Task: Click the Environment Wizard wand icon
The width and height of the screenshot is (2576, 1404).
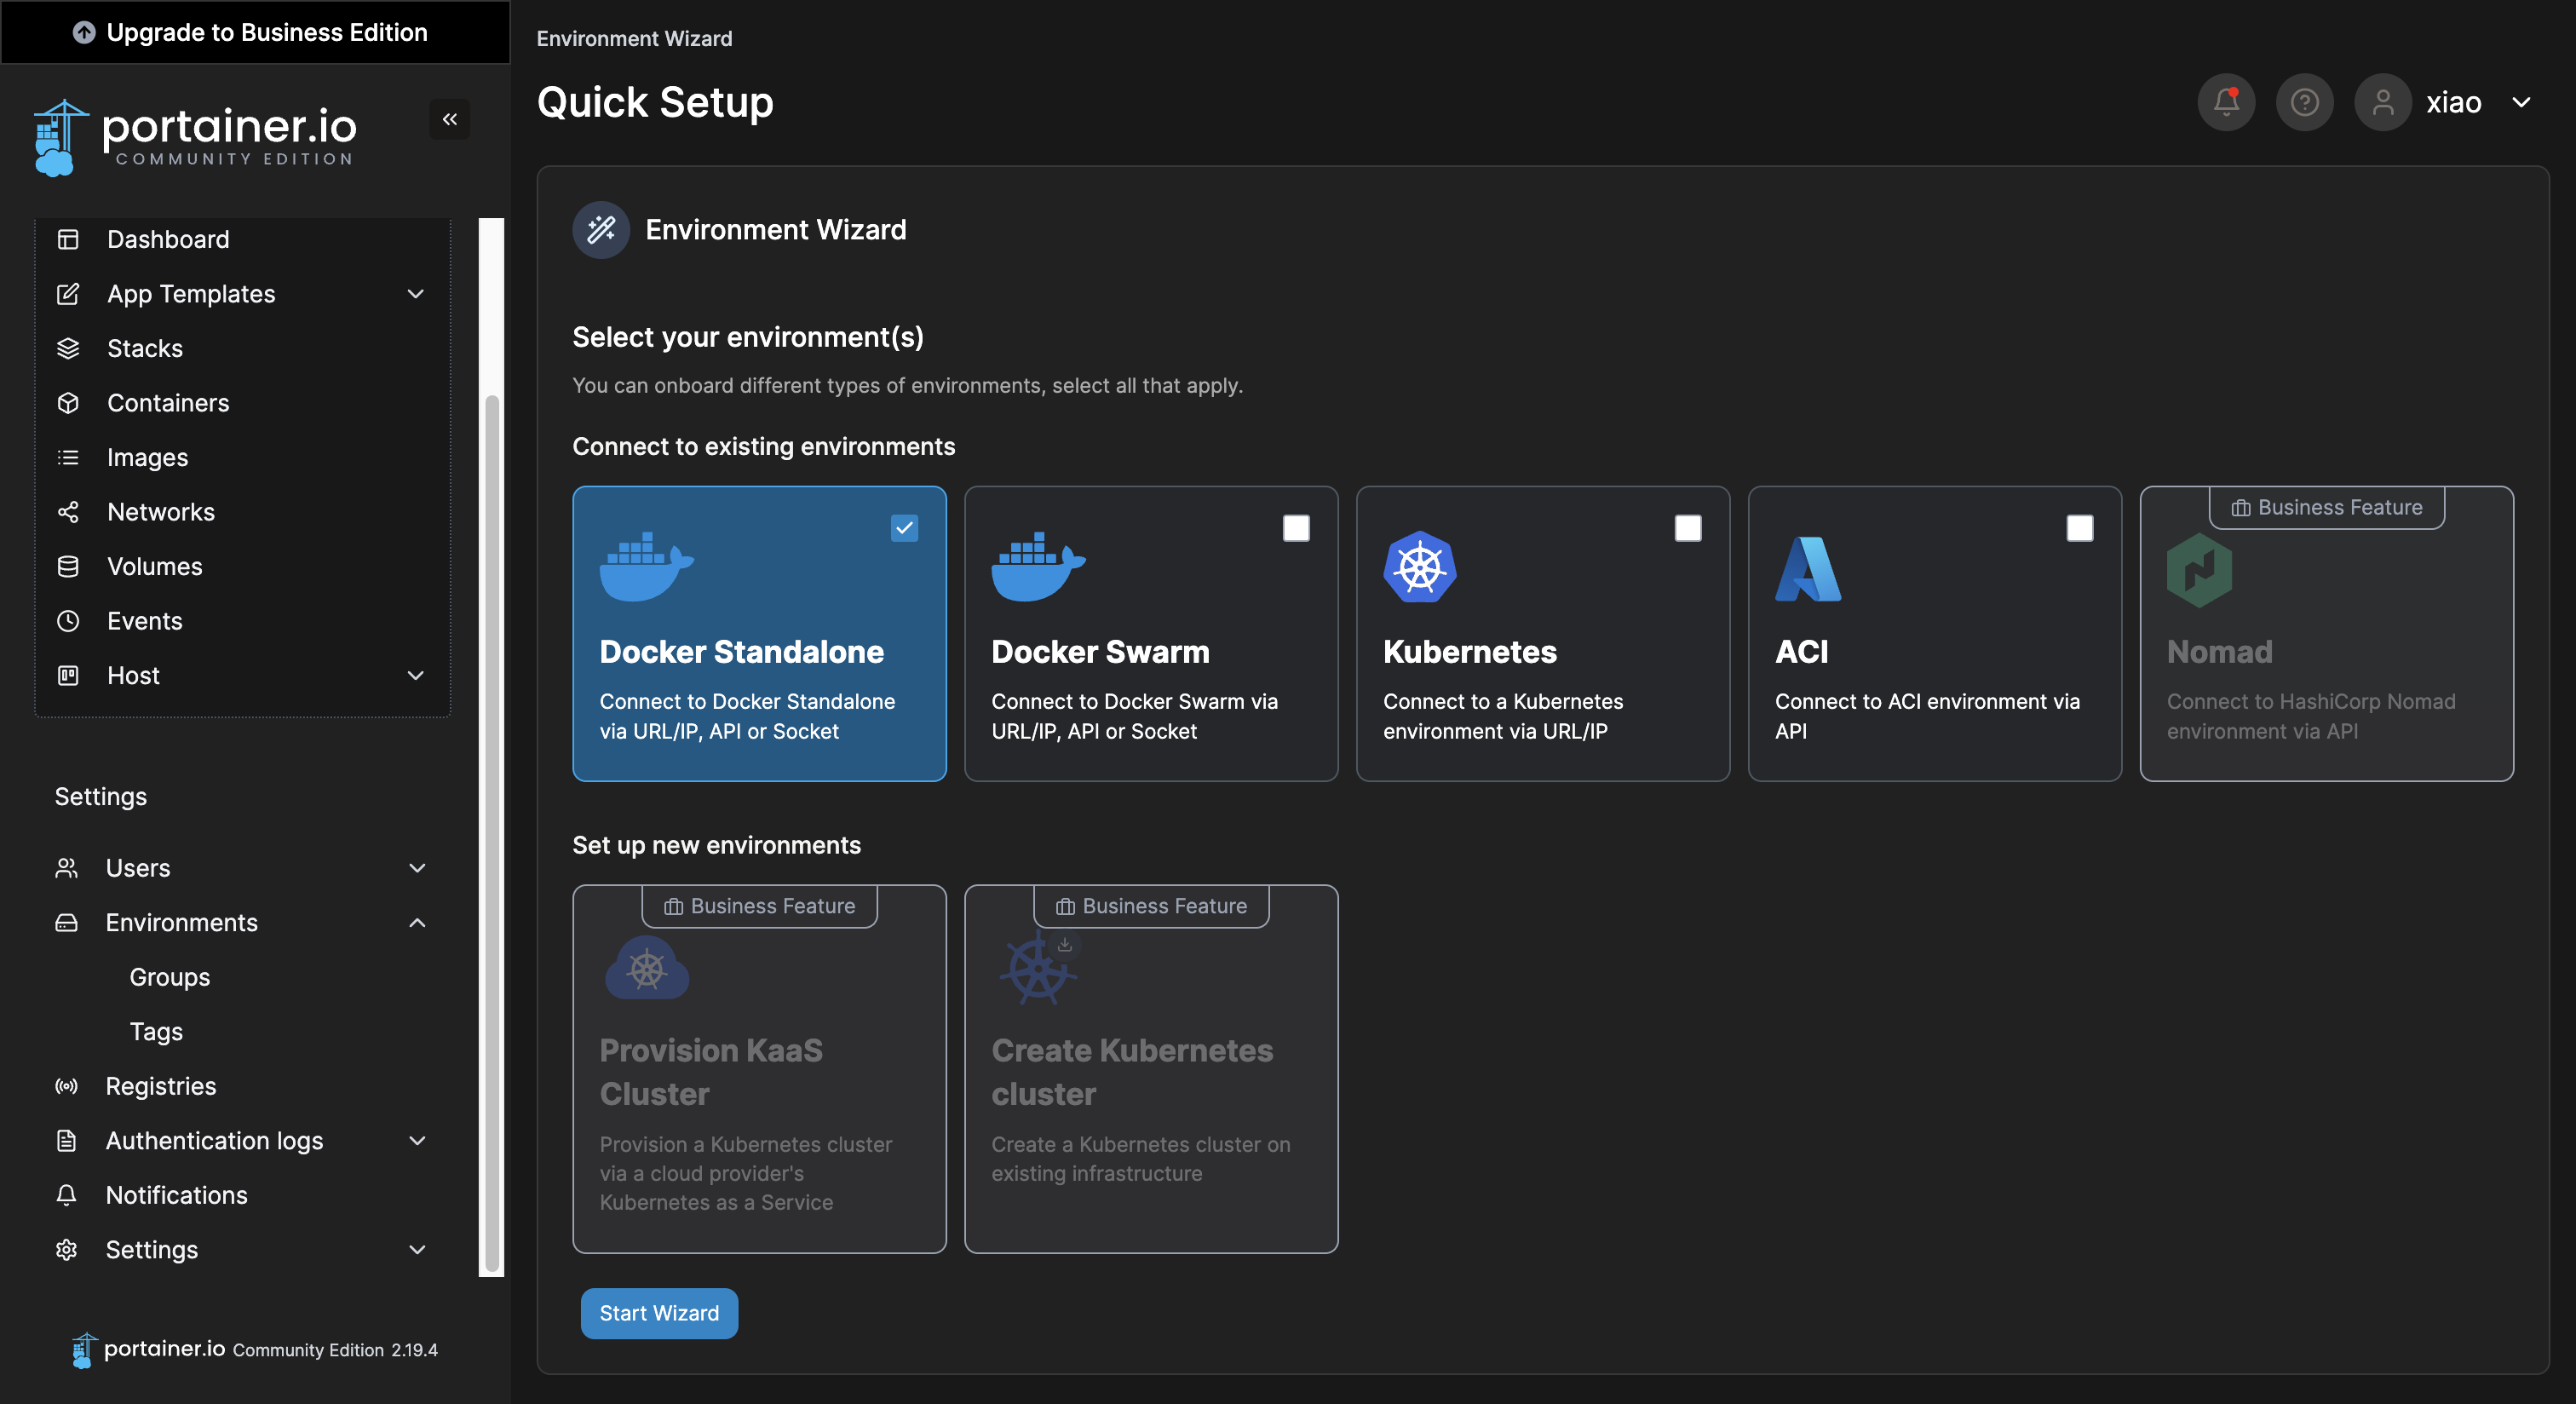Action: click(601, 229)
